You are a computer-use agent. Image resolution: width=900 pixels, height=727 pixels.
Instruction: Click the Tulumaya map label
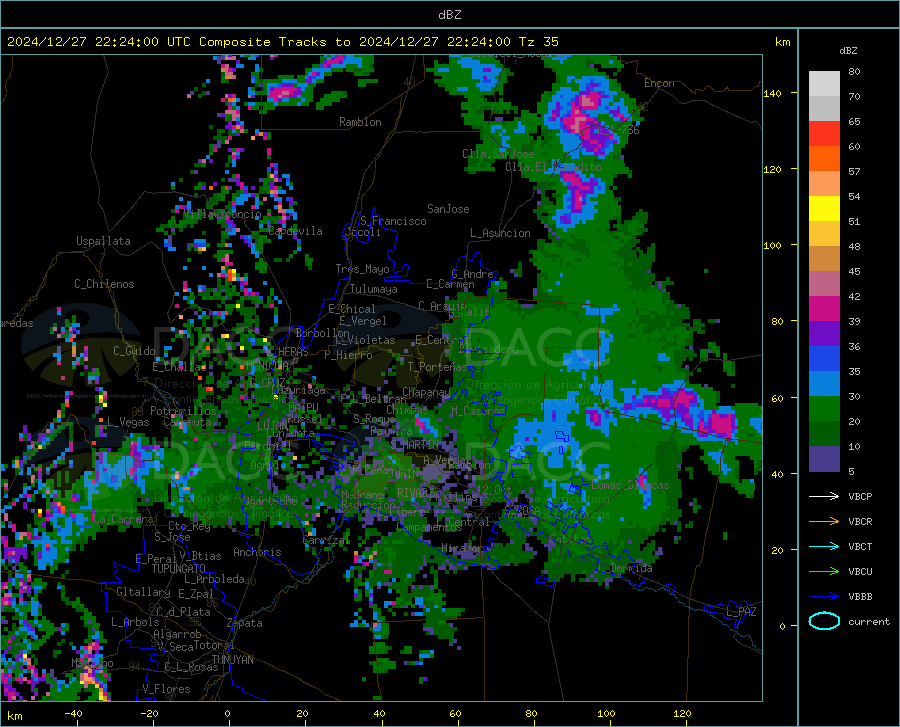(374, 289)
